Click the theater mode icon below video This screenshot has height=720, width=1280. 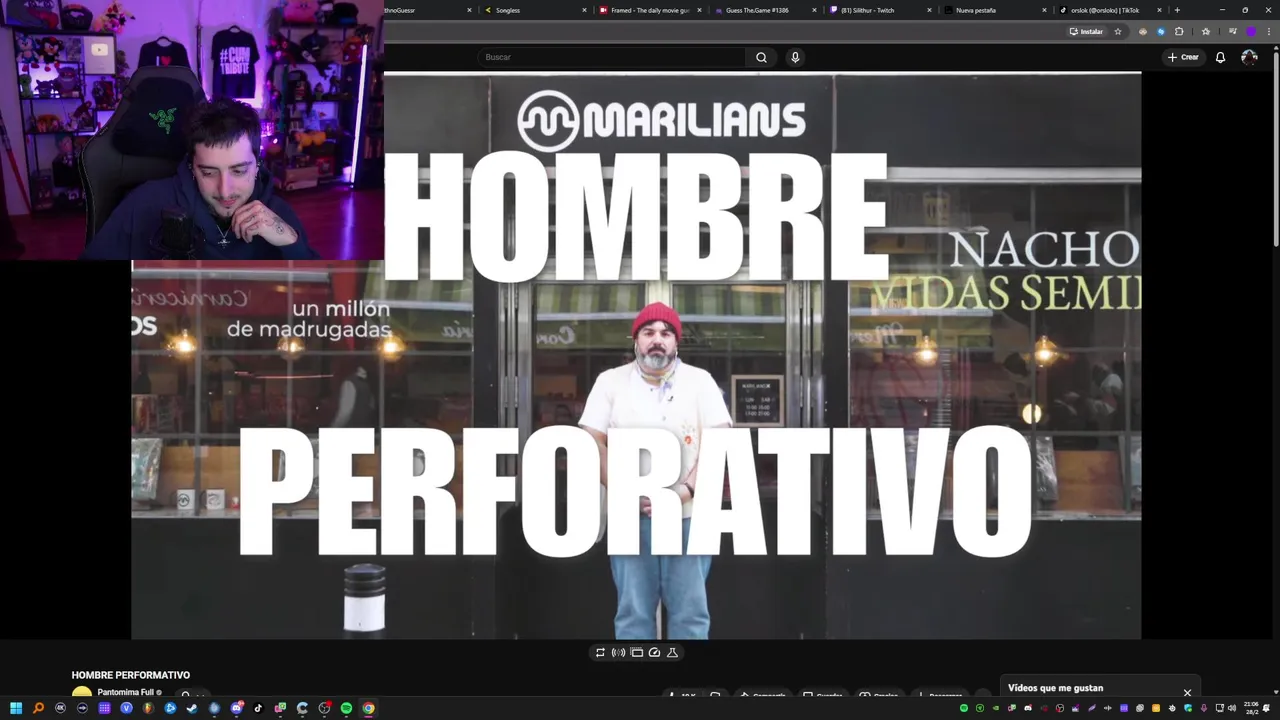click(636, 652)
